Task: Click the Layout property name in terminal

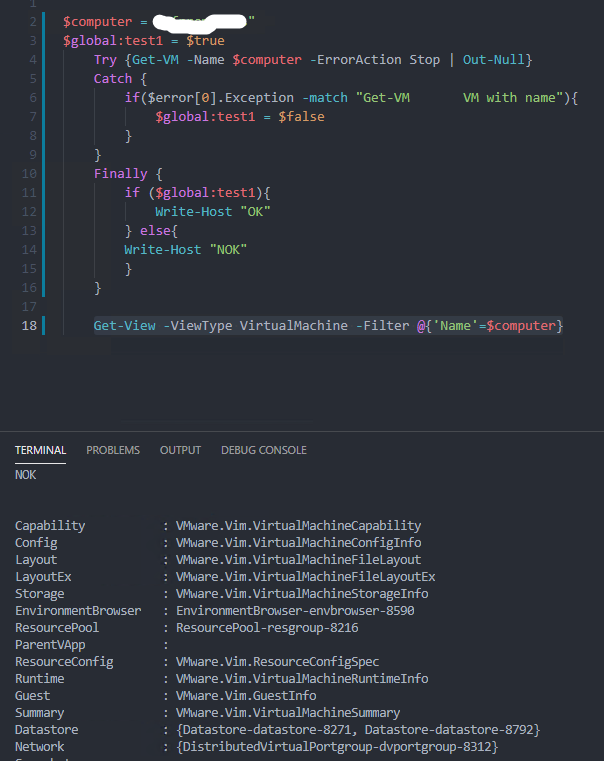Action: click(x=36, y=560)
